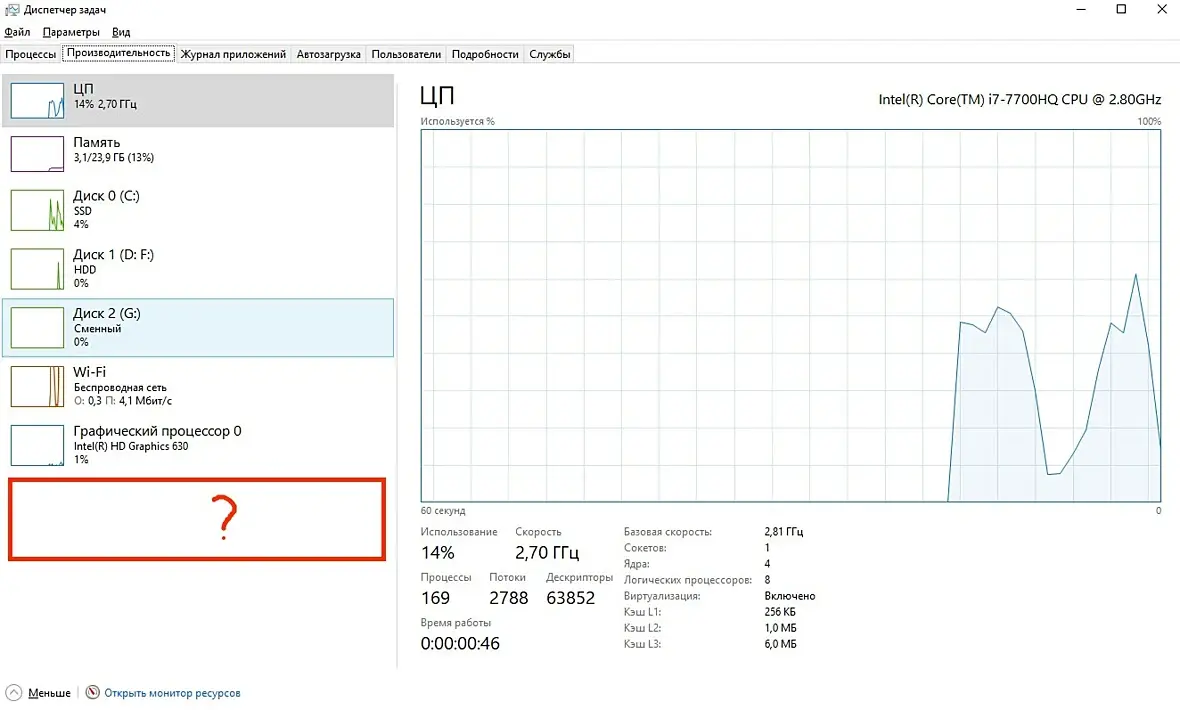Switch to the Службы tab
The image size is (1180, 710).
point(550,54)
